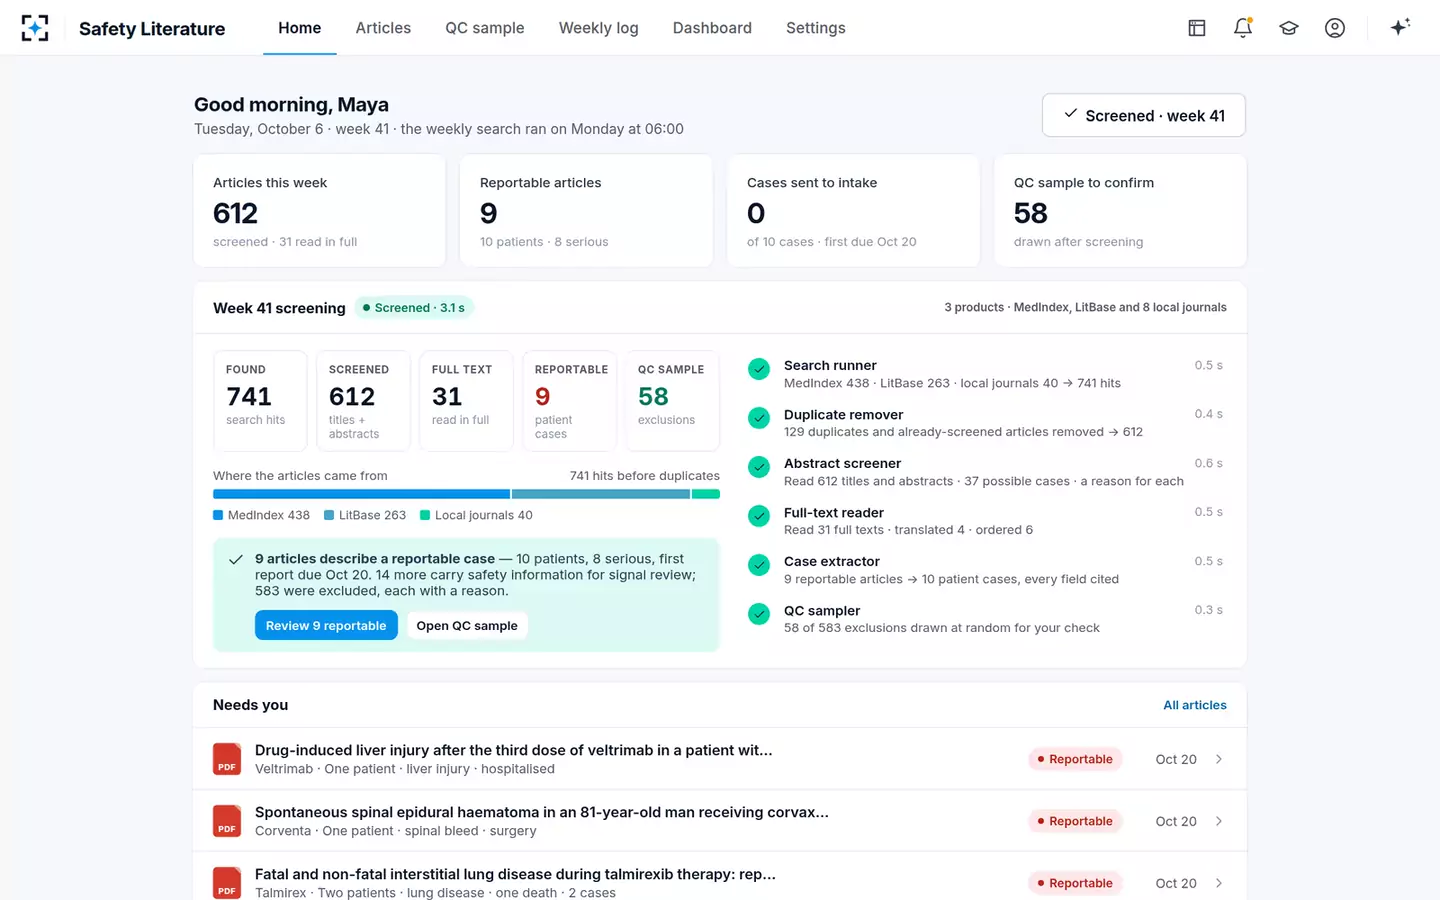1440x900 pixels.
Task: Open the graduation cap learning icon
Action: pos(1289,28)
